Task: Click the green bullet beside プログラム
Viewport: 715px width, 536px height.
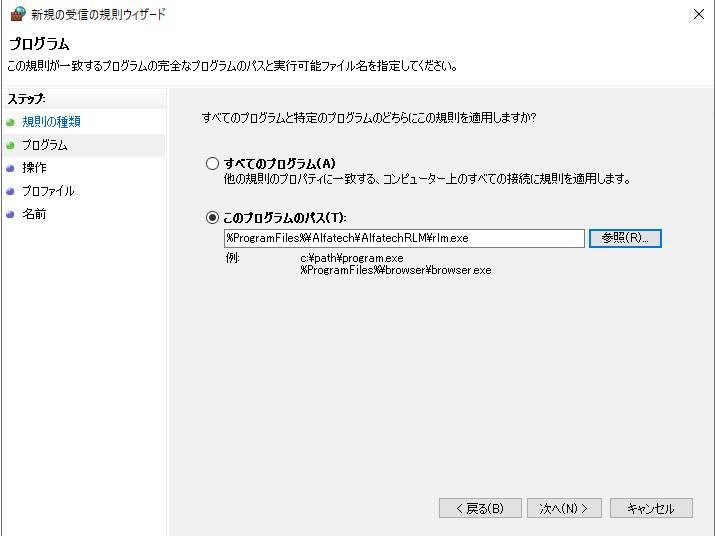Action: click(10, 146)
